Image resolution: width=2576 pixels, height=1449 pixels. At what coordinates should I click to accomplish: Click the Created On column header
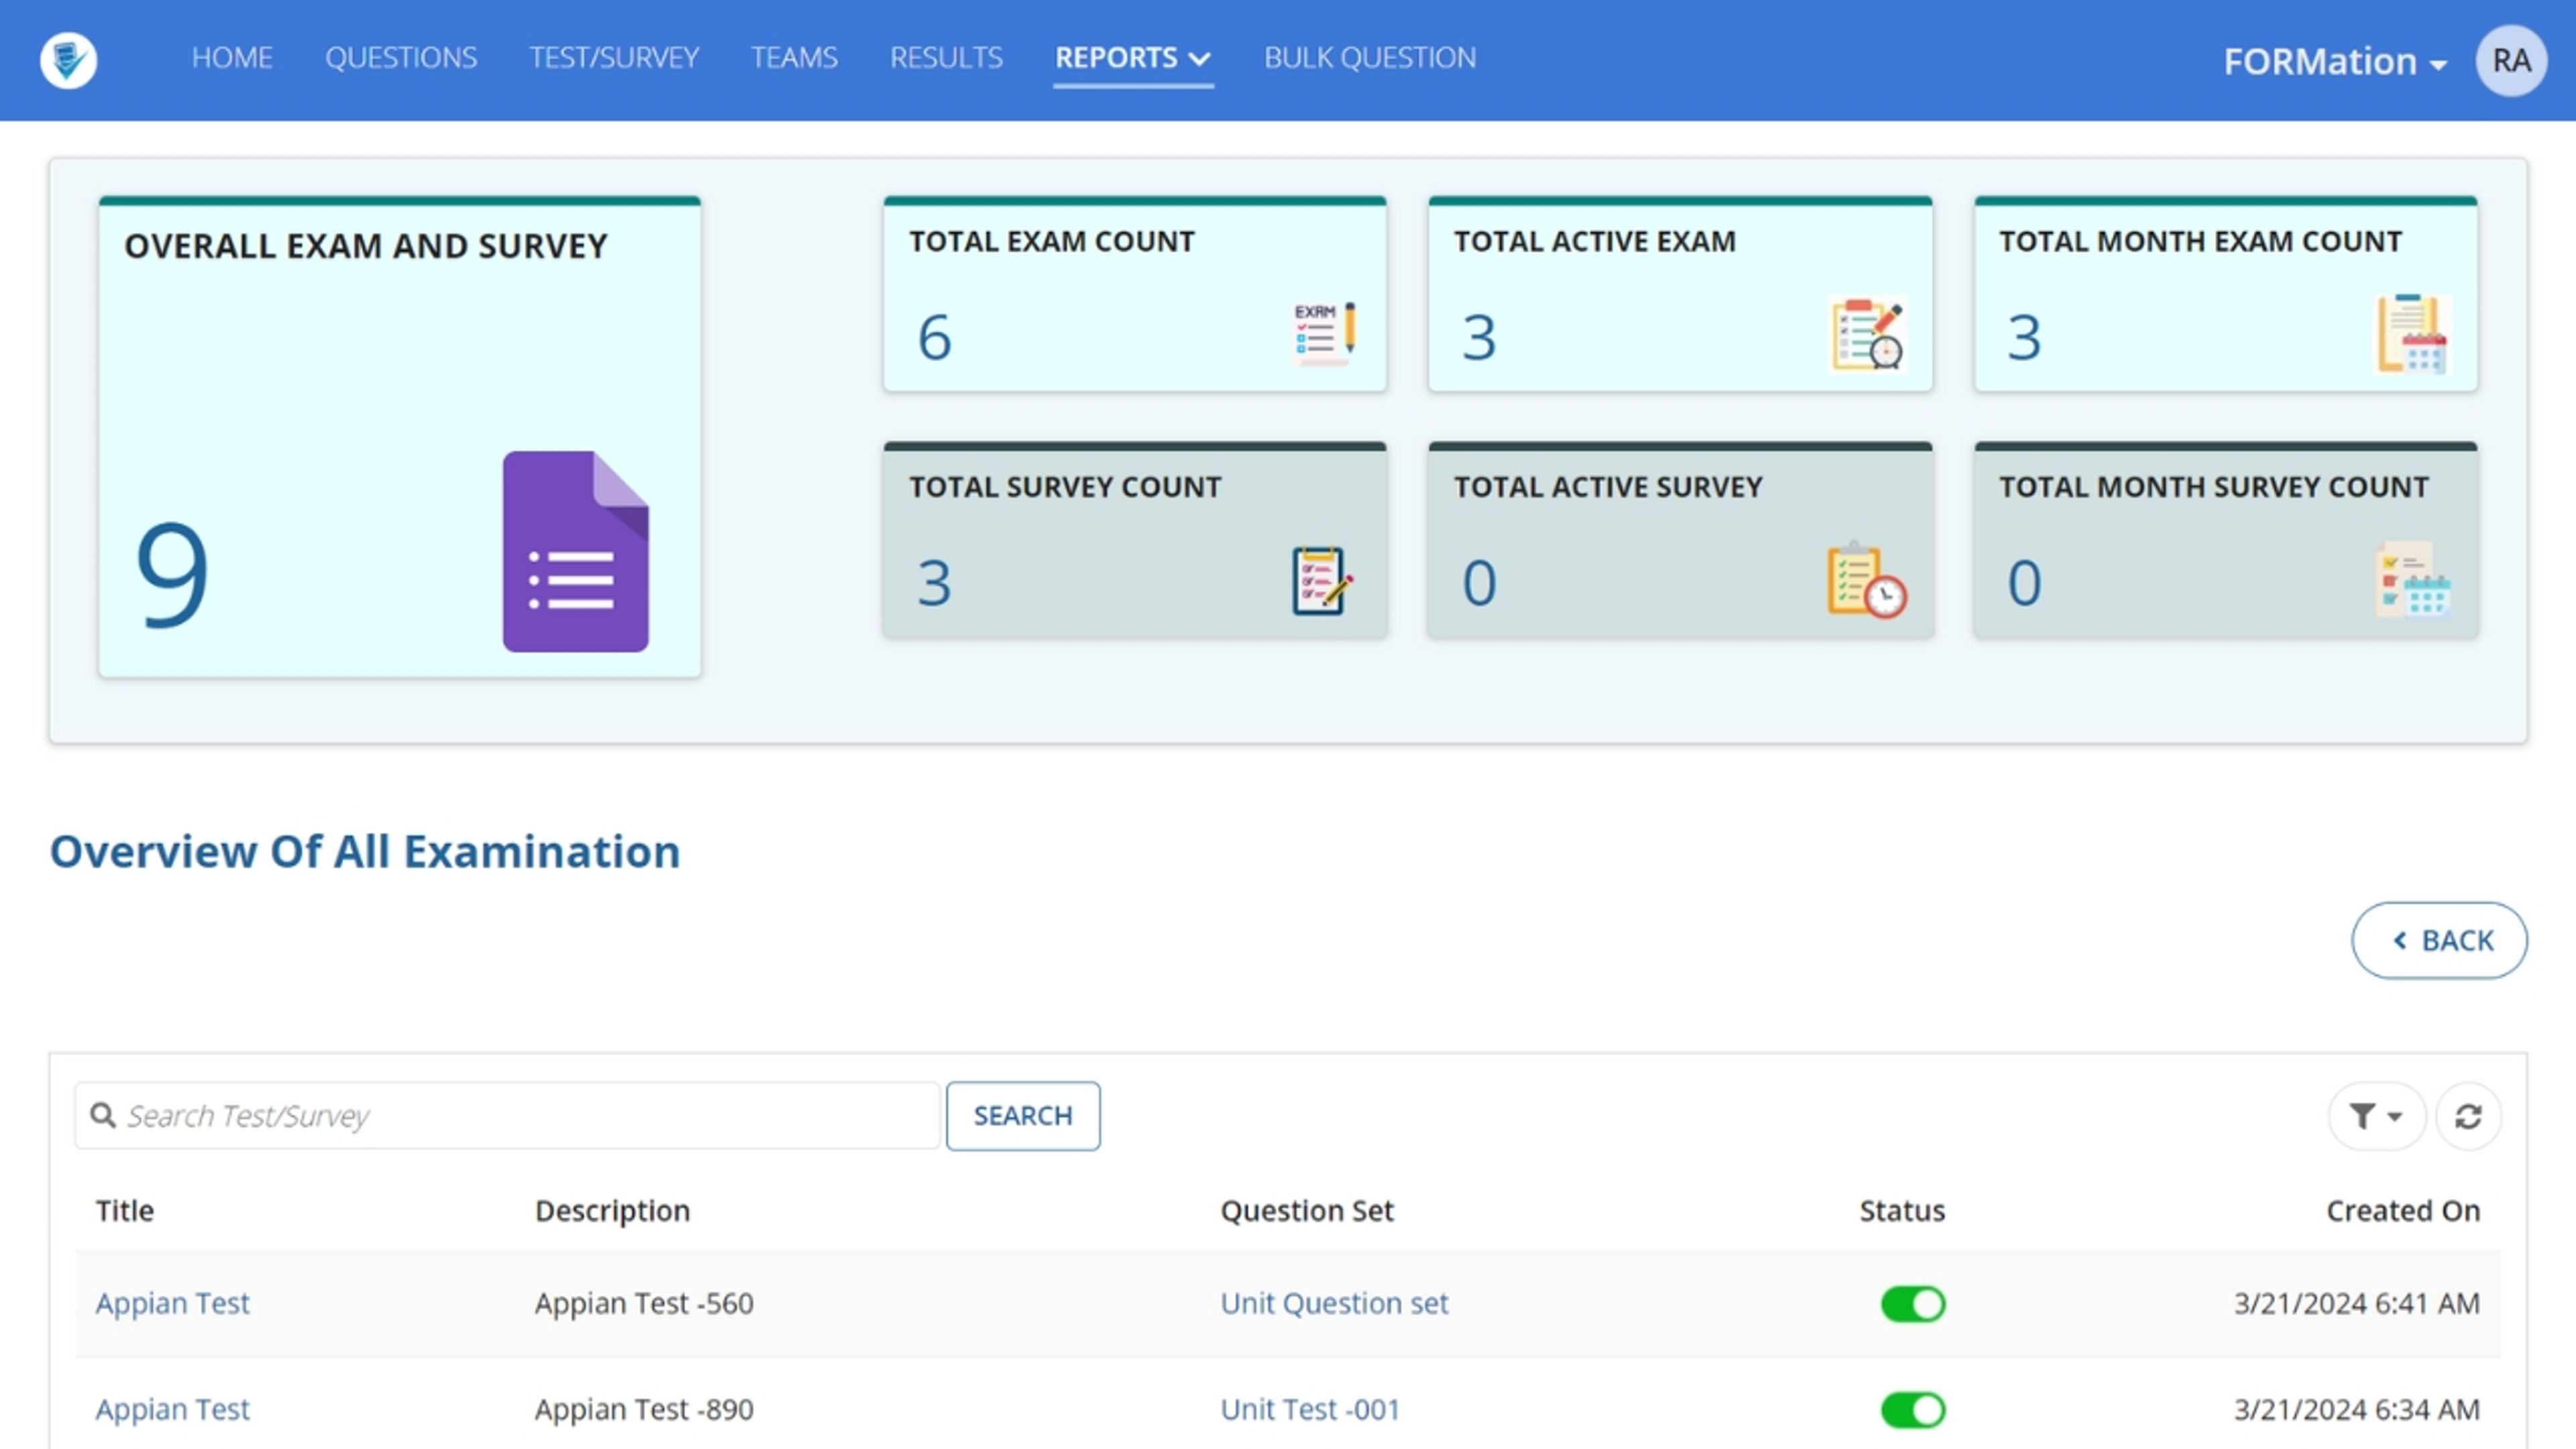point(2403,1211)
